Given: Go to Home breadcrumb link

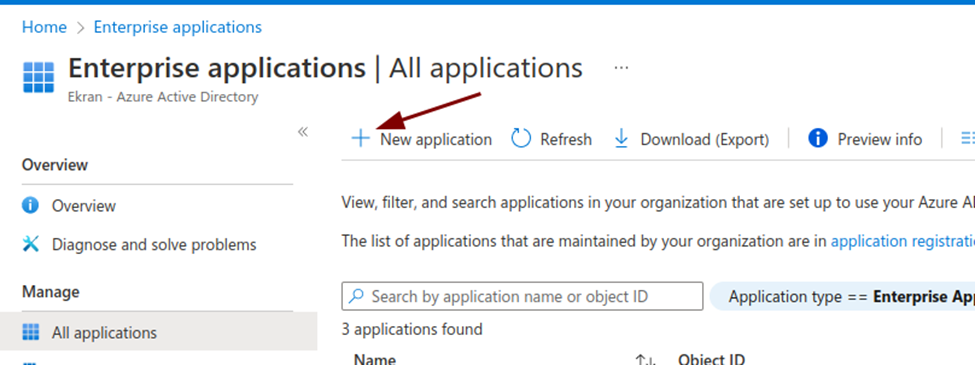Looking at the screenshot, I should point(44,27).
